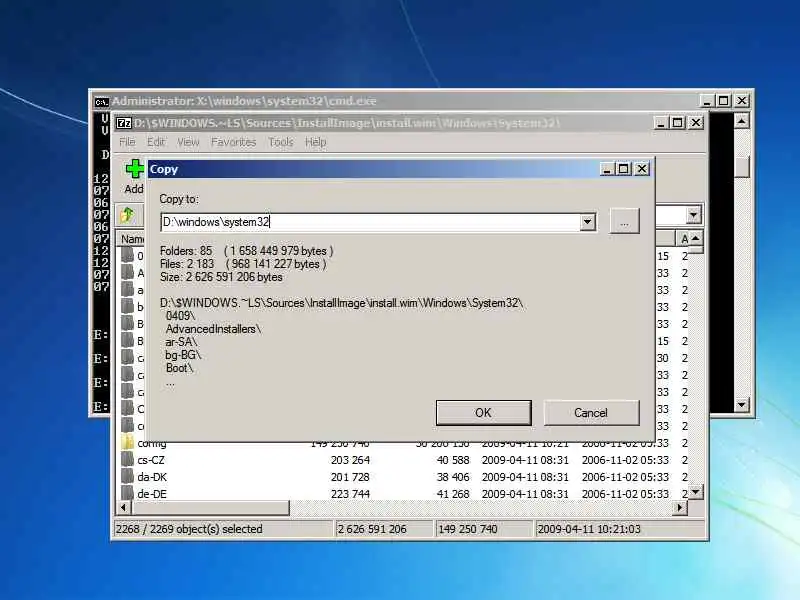Click packed size 40 588

[x=453, y=460]
